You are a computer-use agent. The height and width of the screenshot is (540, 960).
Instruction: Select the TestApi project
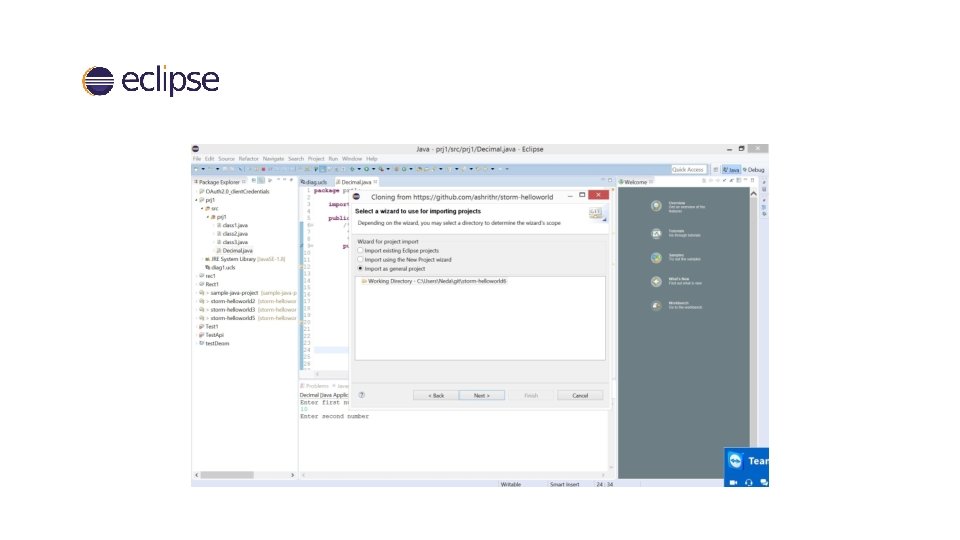[x=212, y=335]
